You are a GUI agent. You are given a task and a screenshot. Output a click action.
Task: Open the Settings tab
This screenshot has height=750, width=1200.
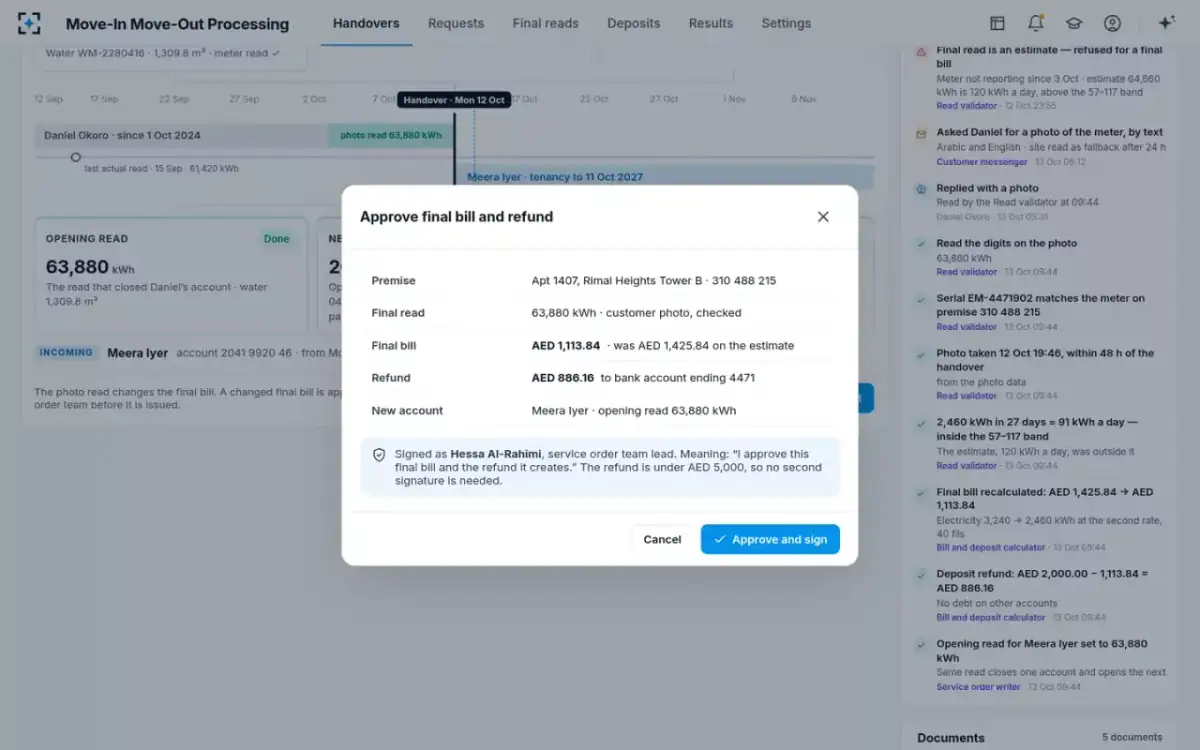pyautogui.click(x=786, y=23)
